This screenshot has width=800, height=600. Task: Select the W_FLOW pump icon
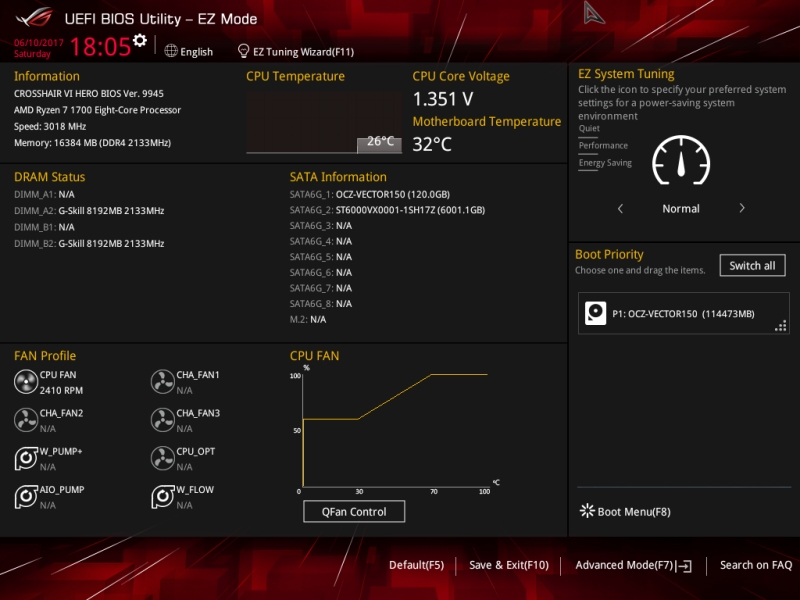click(163, 496)
